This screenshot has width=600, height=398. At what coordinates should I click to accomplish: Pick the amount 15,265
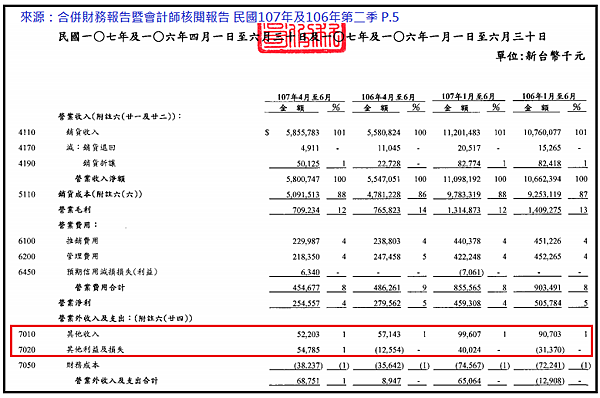point(549,148)
